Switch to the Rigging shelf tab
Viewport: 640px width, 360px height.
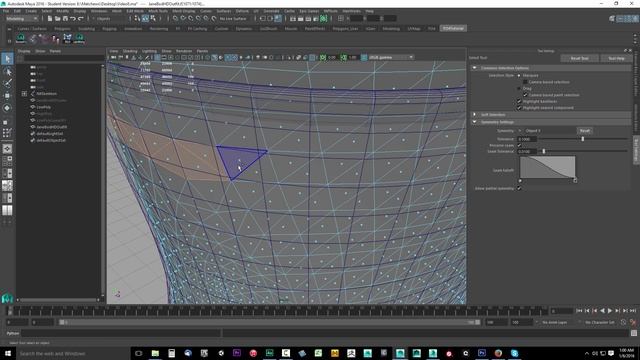pyautogui.click(x=109, y=29)
